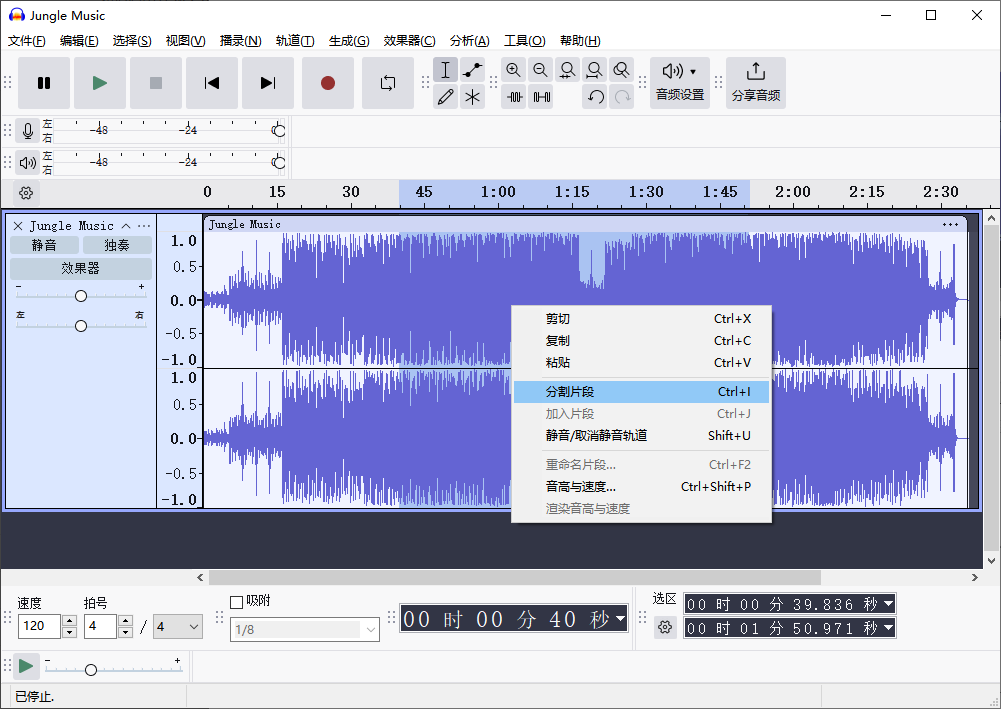
Task: Select 音高与速度... in context menu
Action: (580, 487)
